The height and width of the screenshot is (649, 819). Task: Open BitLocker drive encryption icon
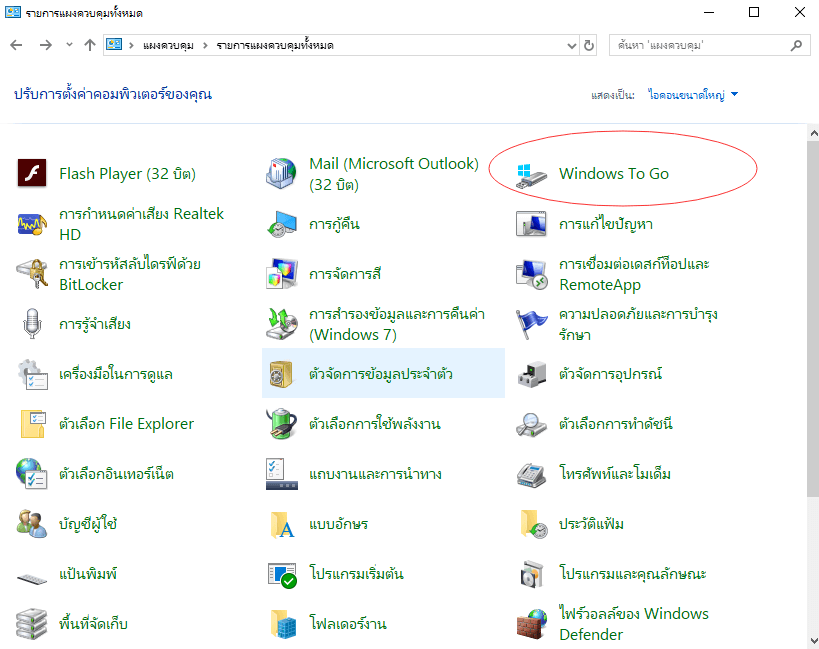point(33,274)
